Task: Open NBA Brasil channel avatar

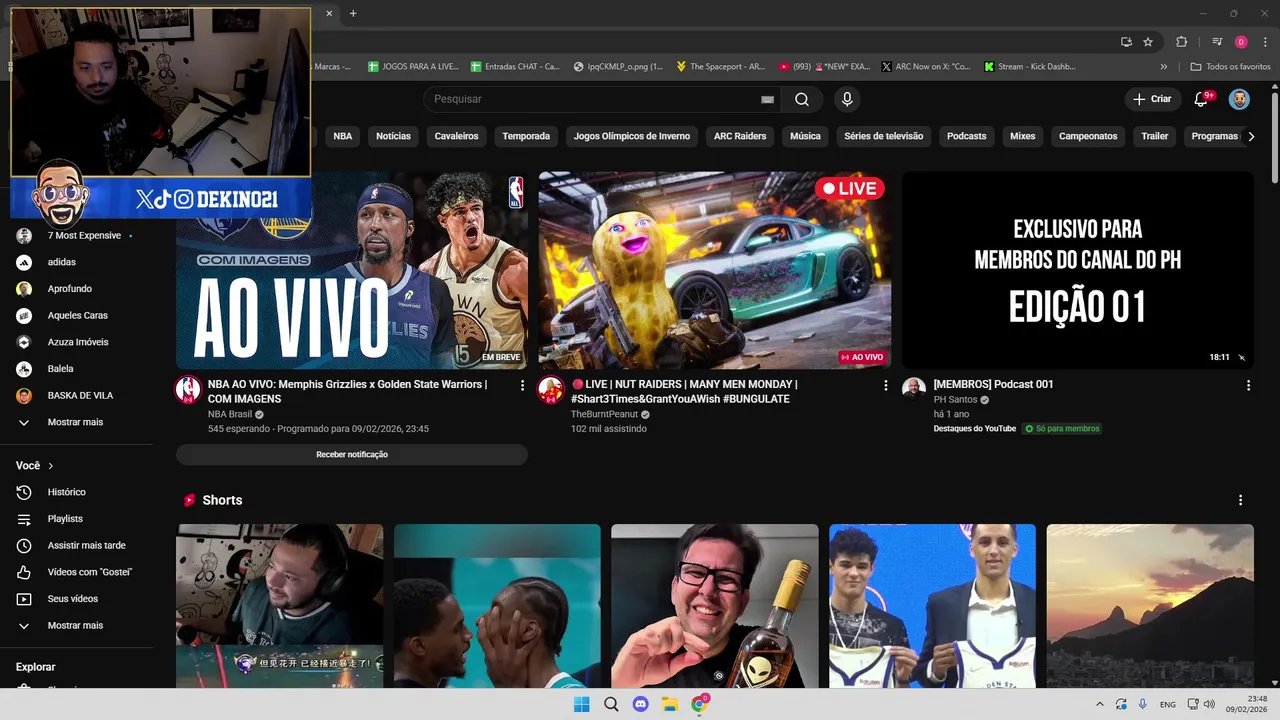Action: click(188, 390)
